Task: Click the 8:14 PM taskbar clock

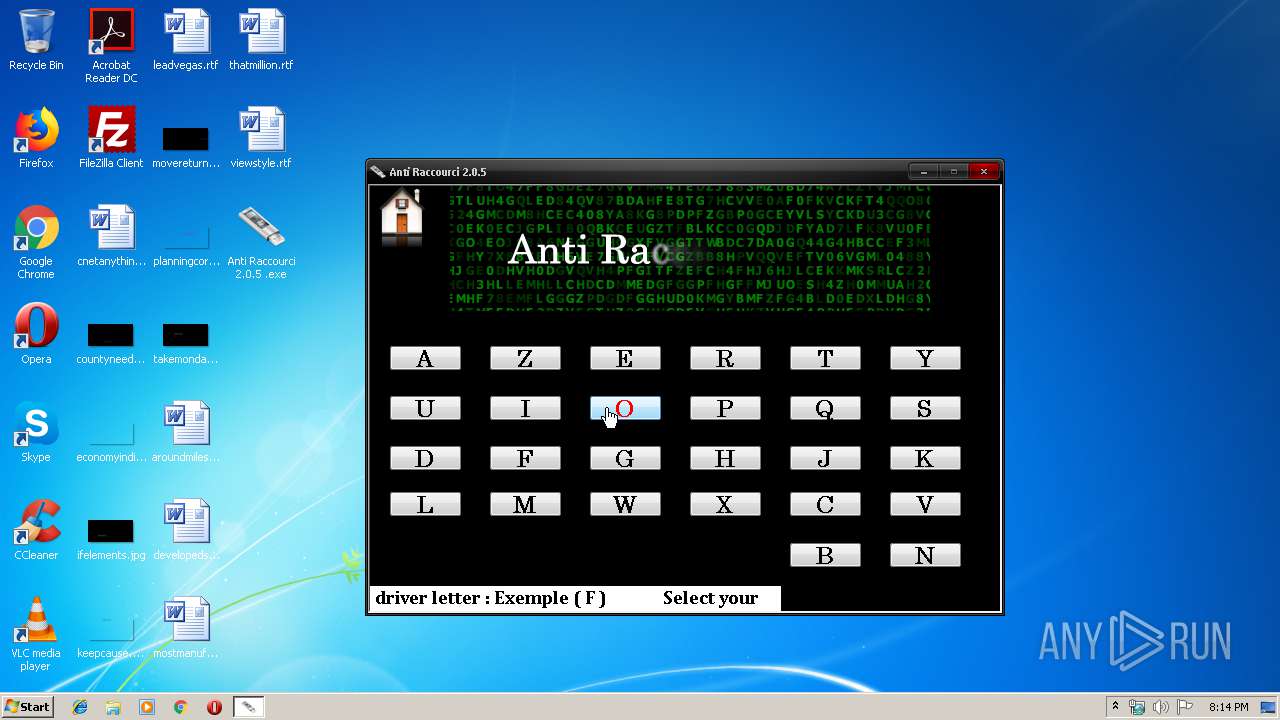Action: [x=1228, y=707]
